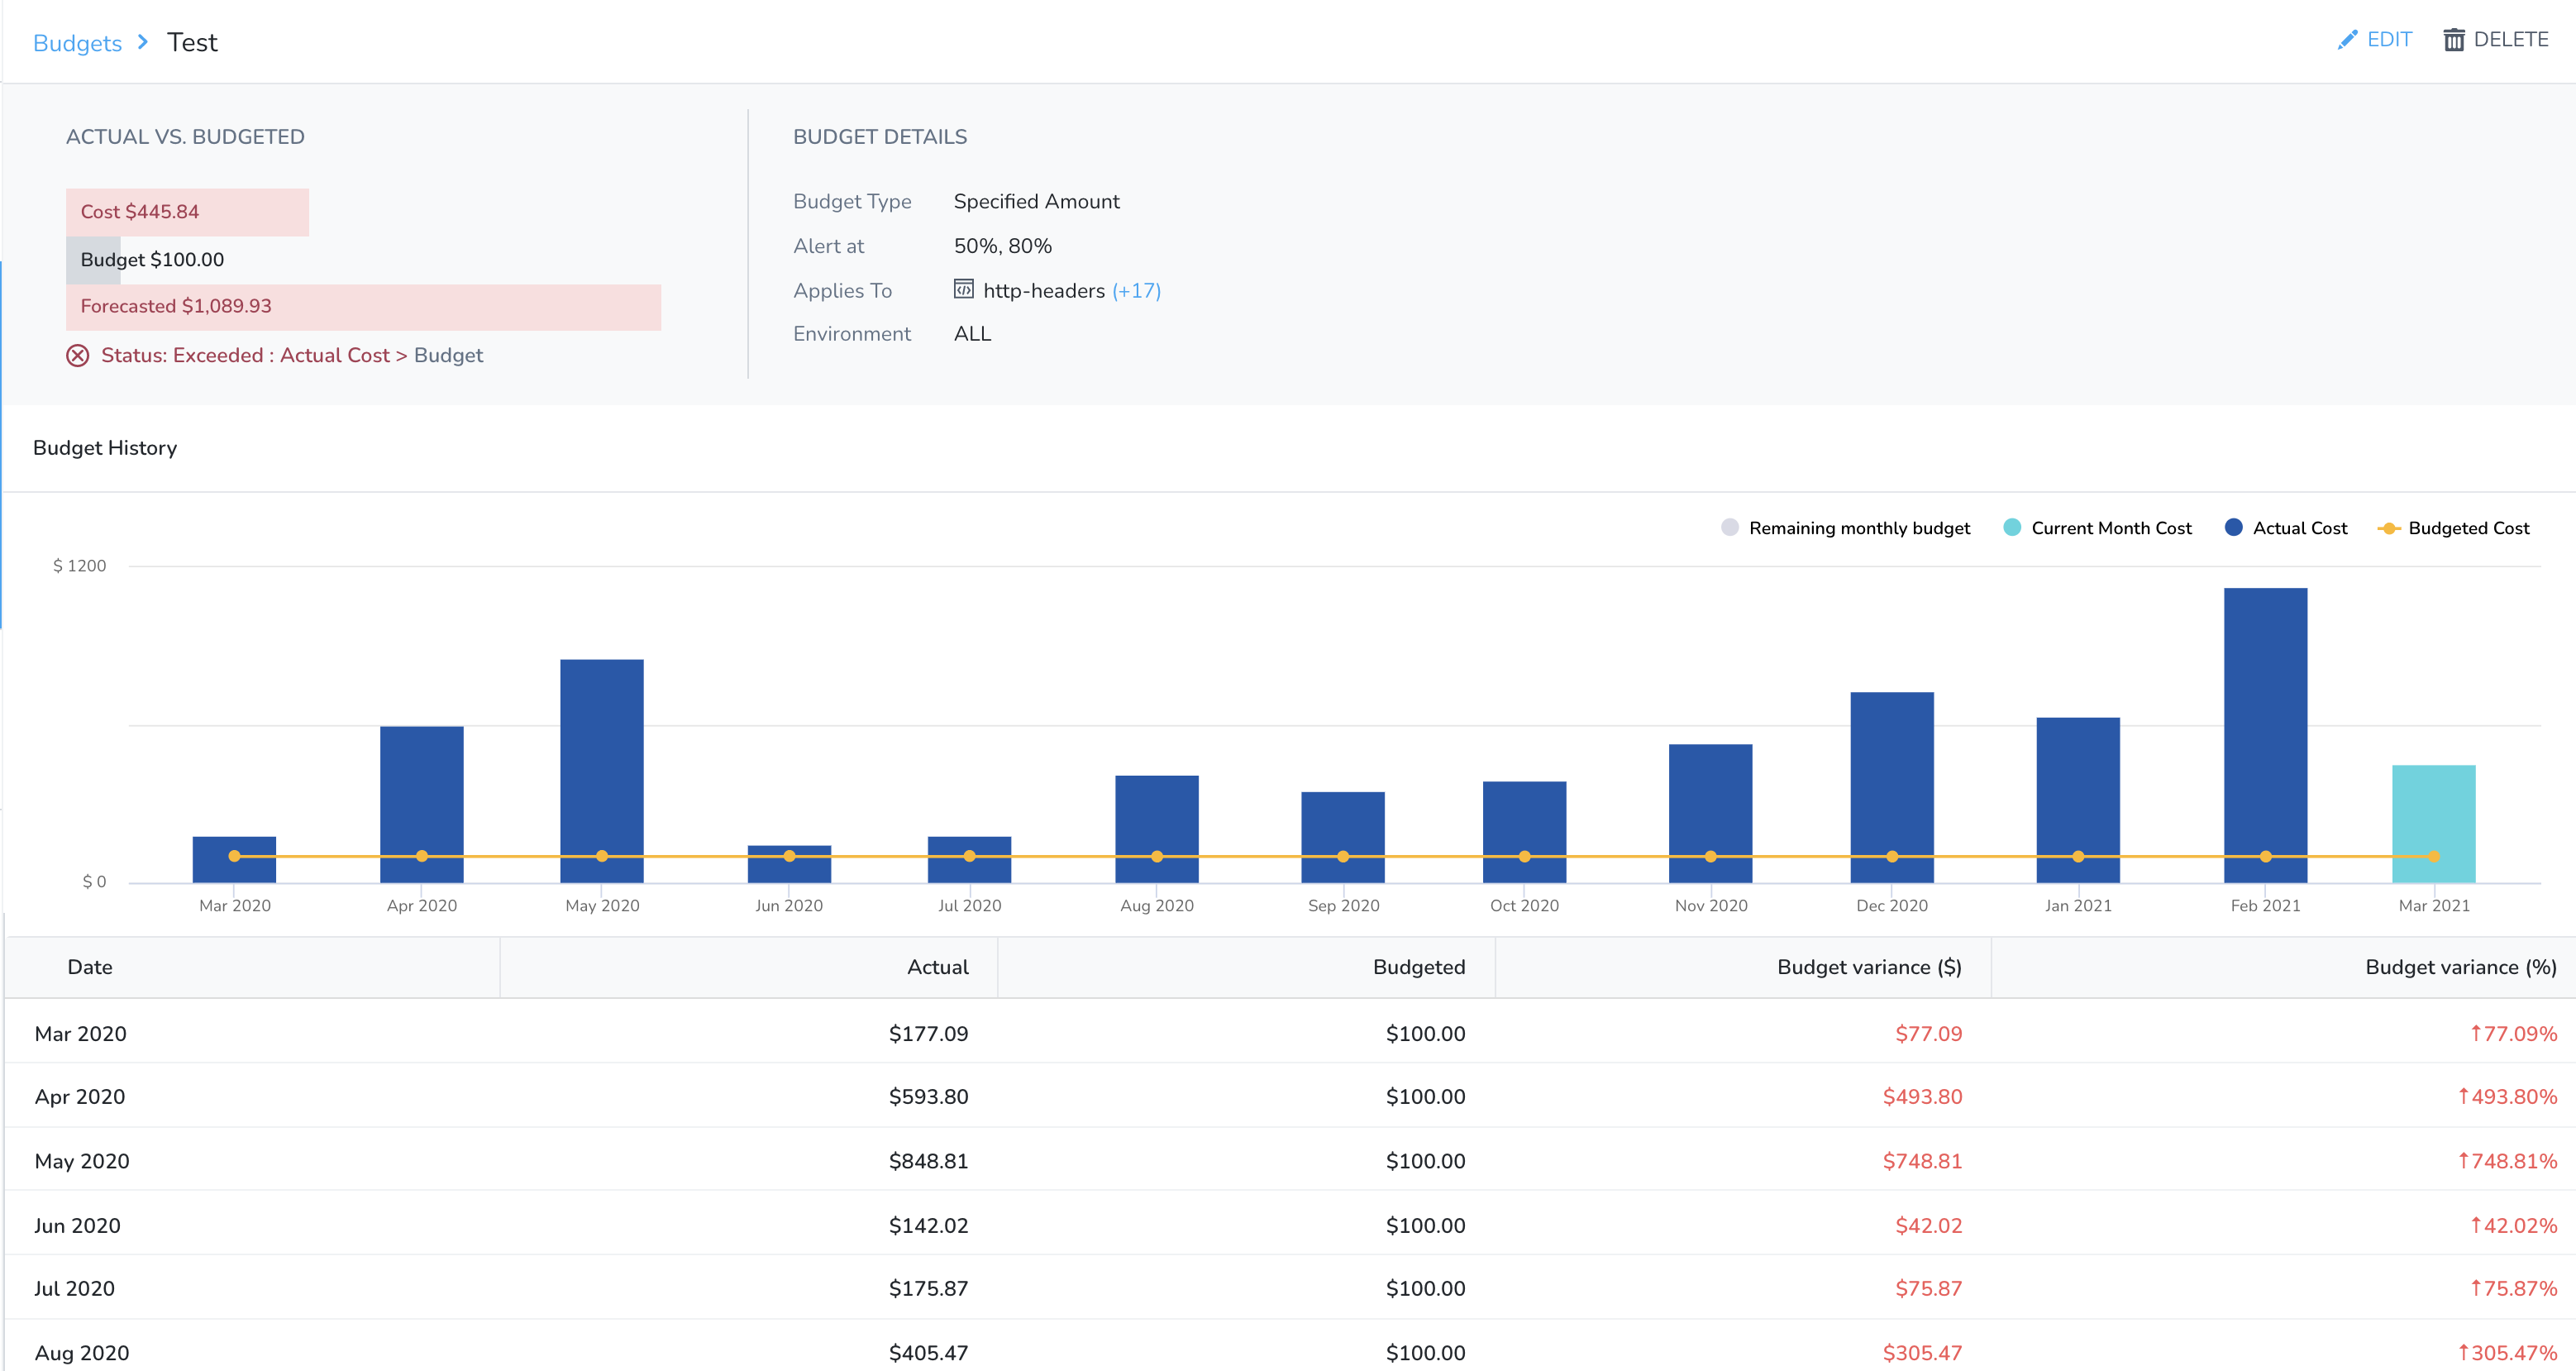Select the Mar 2020 table row date
The image size is (2576, 1371).
click(x=81, y=1034)
